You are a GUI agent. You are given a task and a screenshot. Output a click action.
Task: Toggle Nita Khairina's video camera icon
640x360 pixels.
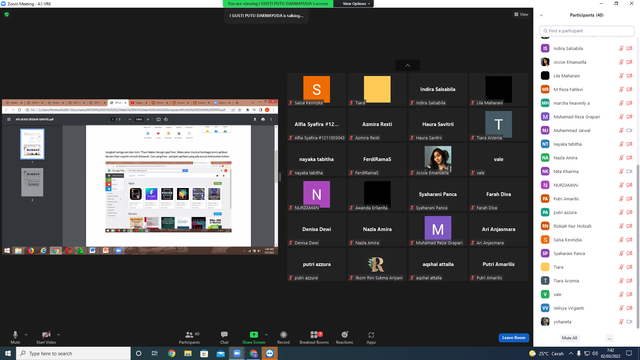coord(629,171)
